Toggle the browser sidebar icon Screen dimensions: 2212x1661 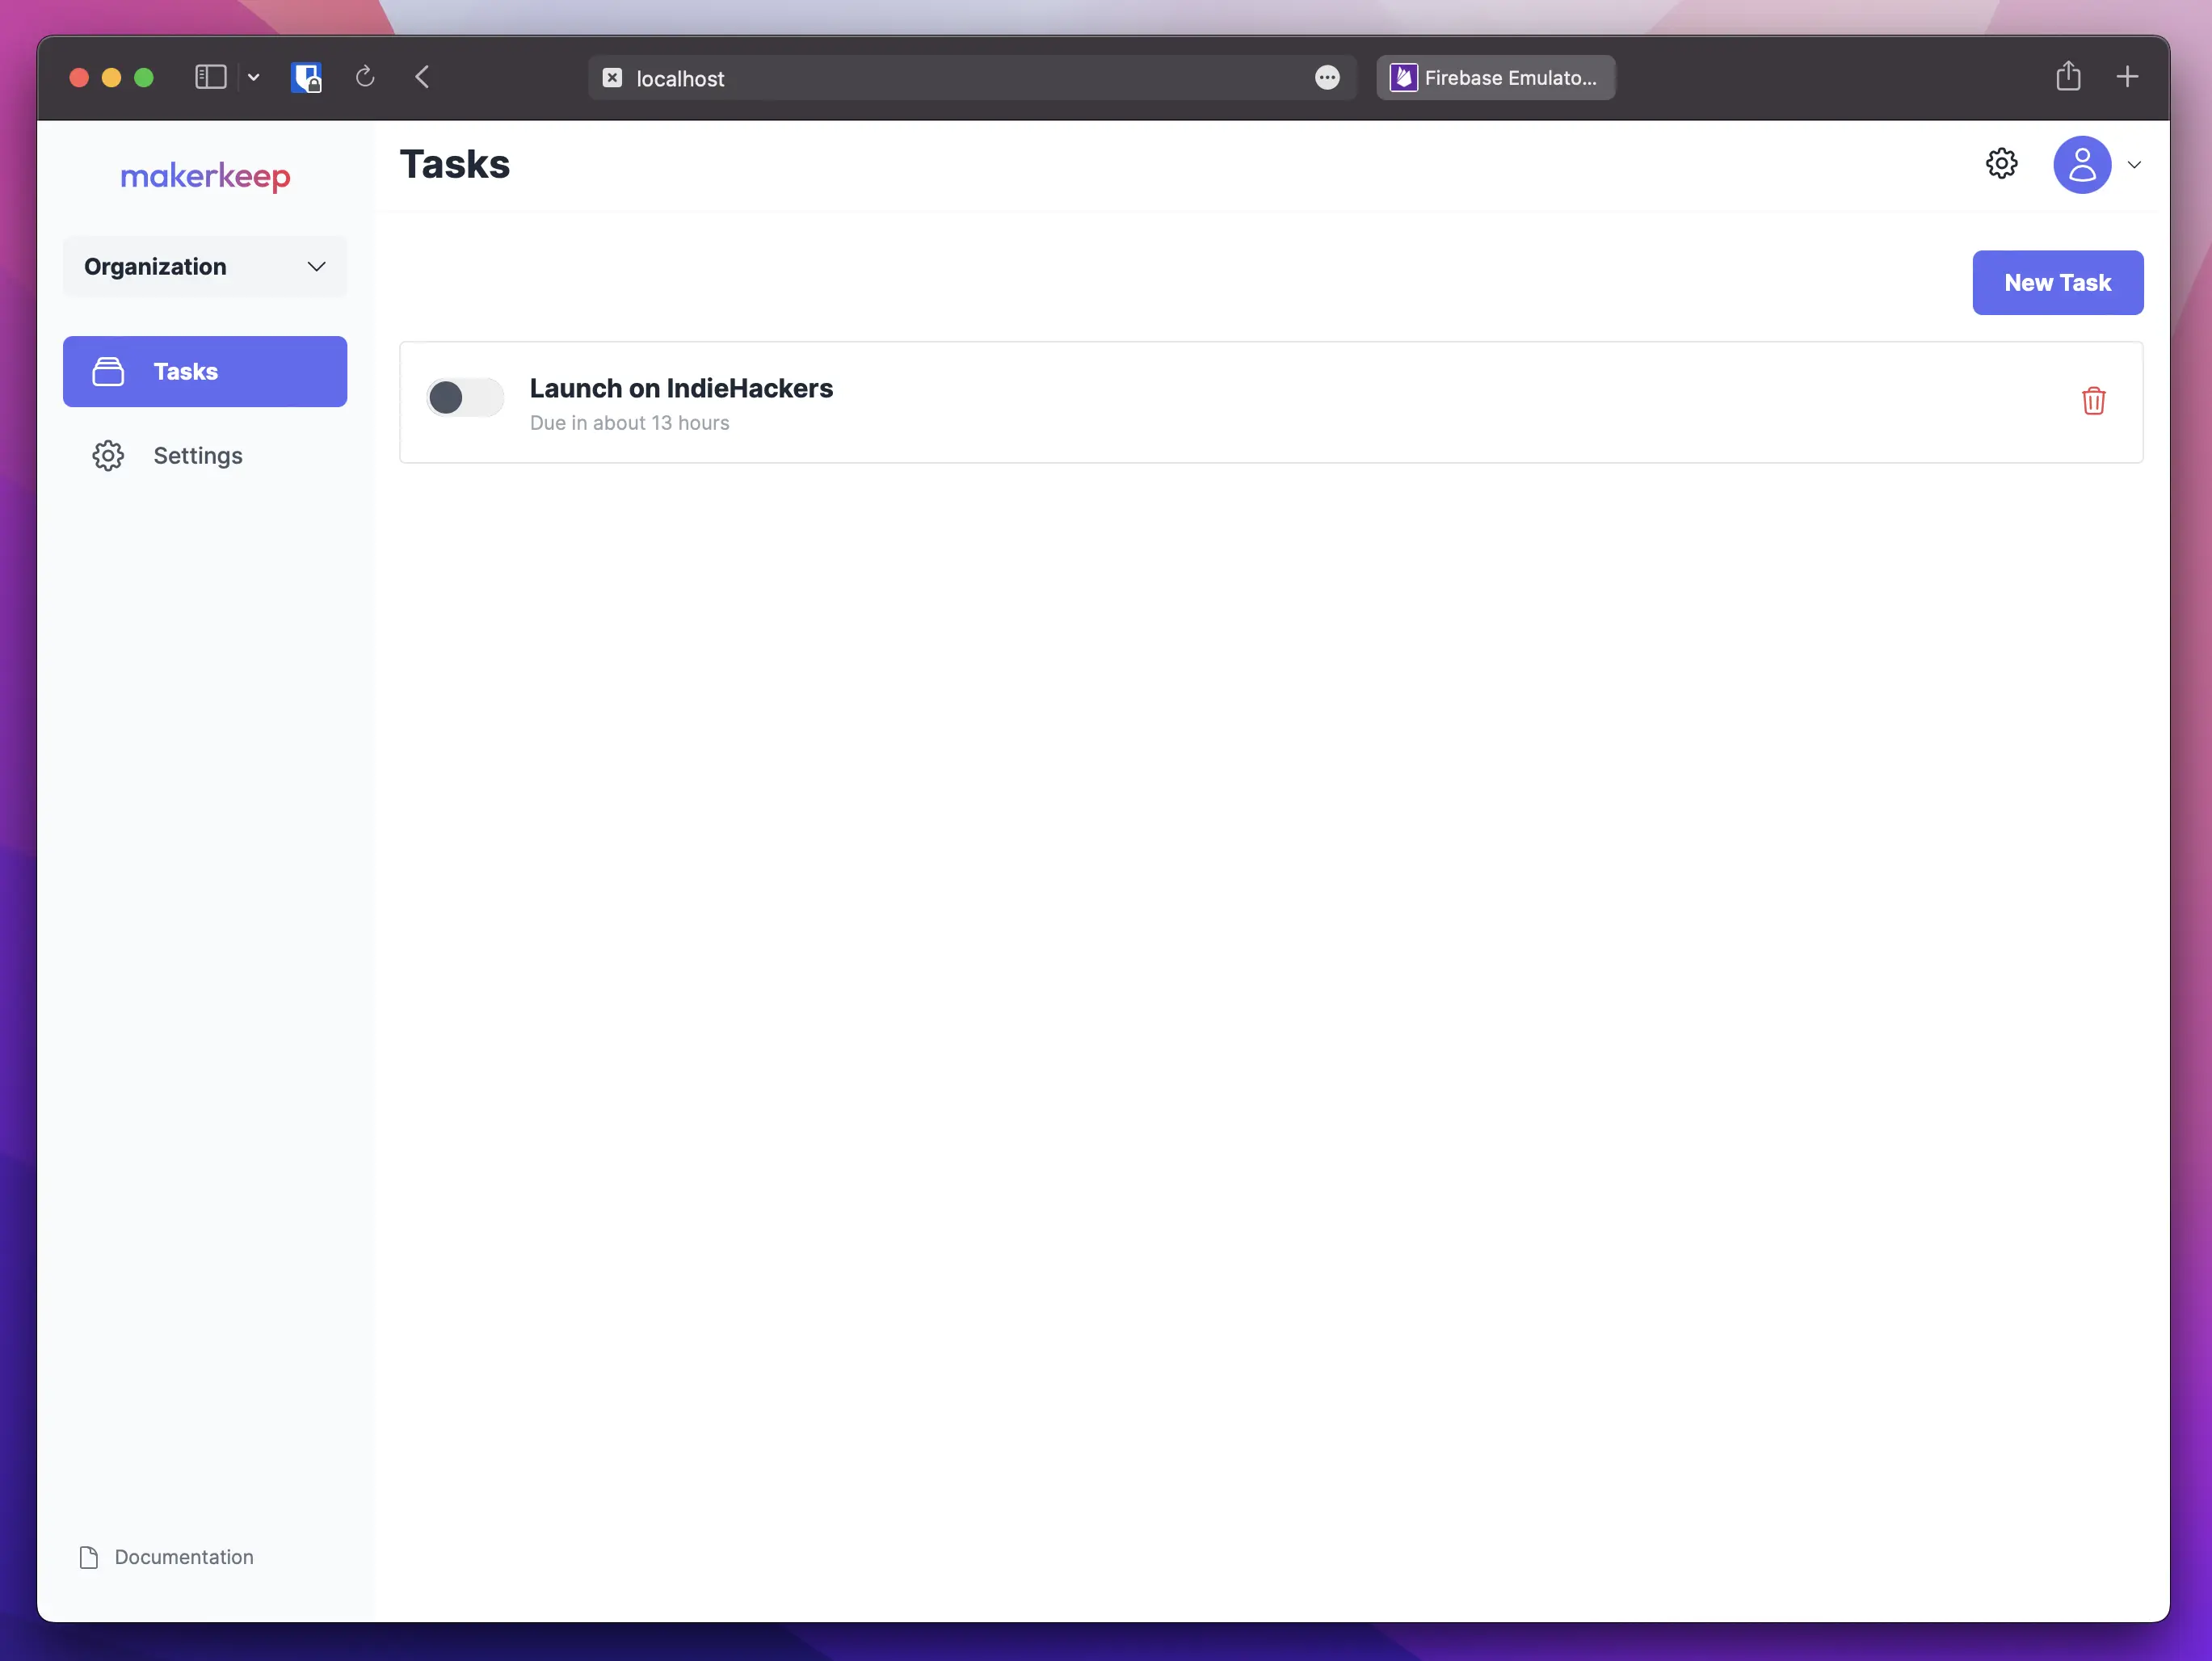pos(210,77)
